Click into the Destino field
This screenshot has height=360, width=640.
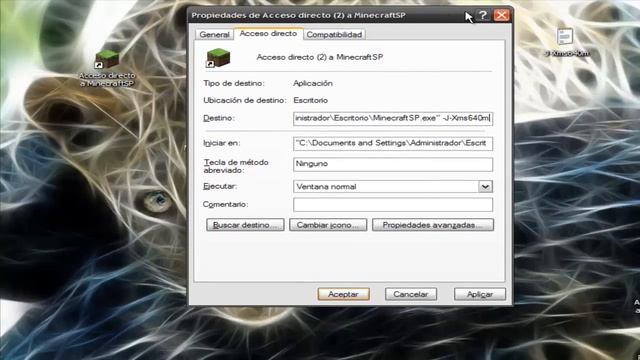393,118
